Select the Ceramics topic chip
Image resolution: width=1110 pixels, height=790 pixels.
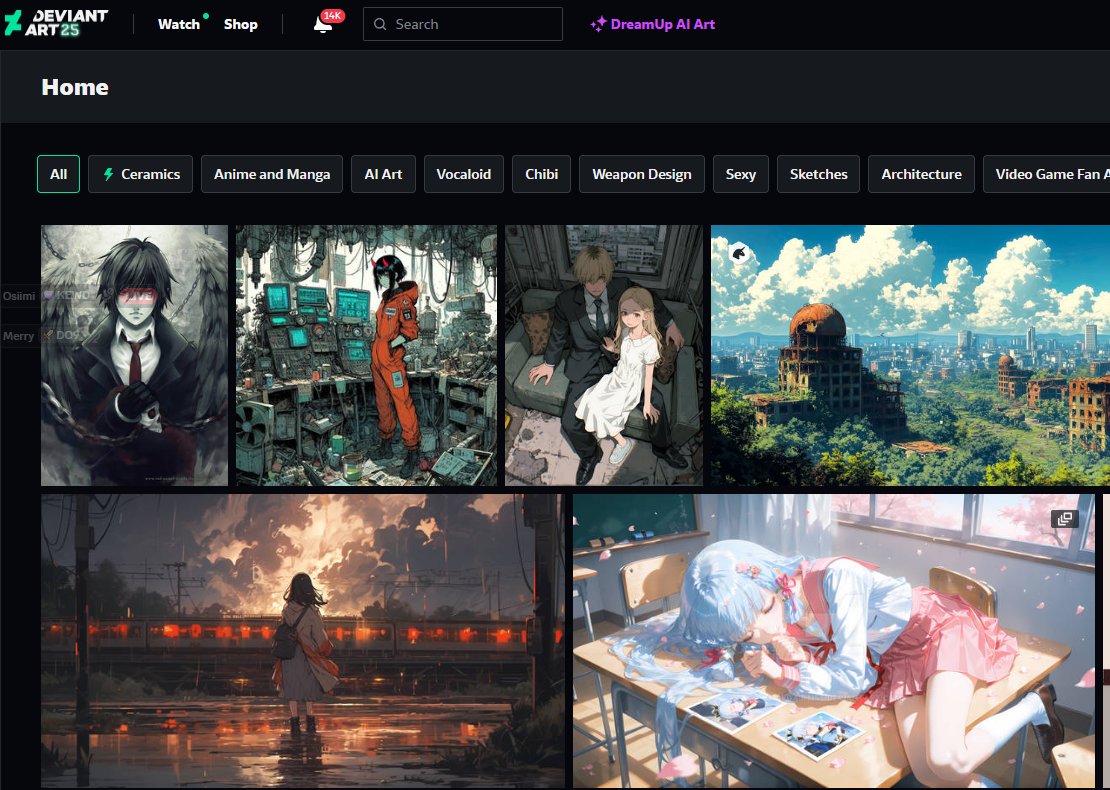point(140,174)
